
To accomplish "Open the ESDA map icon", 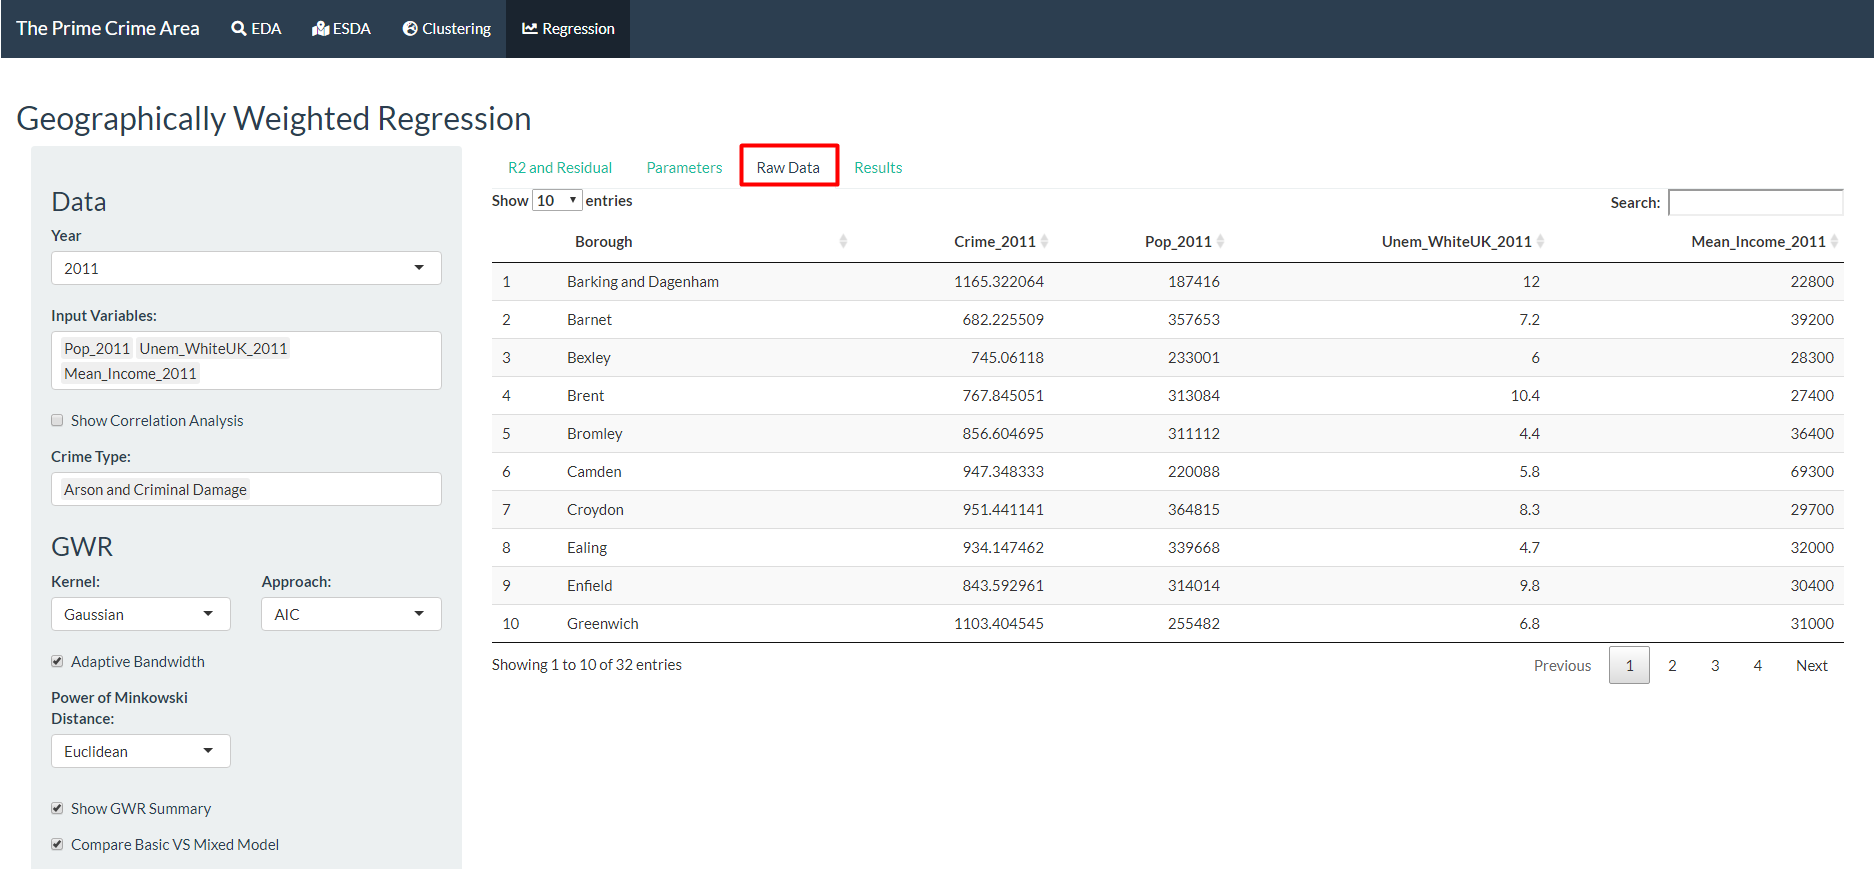I will (x=320, y=29).
